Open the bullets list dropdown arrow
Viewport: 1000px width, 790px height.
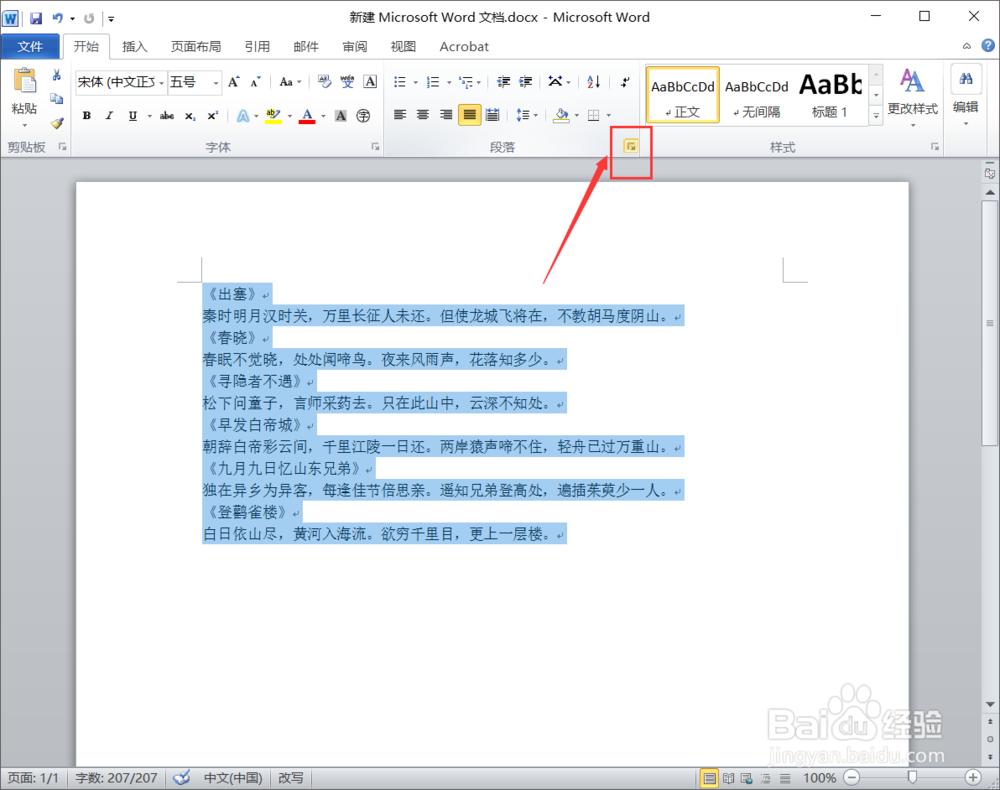(x=415, y=82)
